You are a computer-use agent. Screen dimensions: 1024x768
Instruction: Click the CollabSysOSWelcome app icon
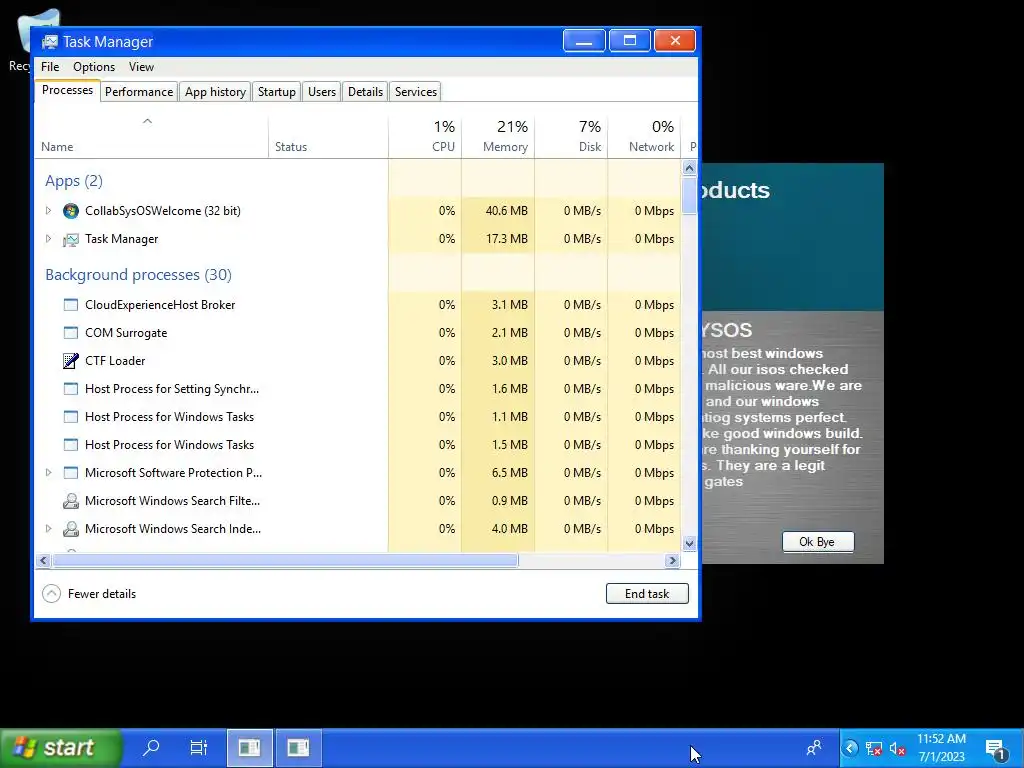point(71,211)
